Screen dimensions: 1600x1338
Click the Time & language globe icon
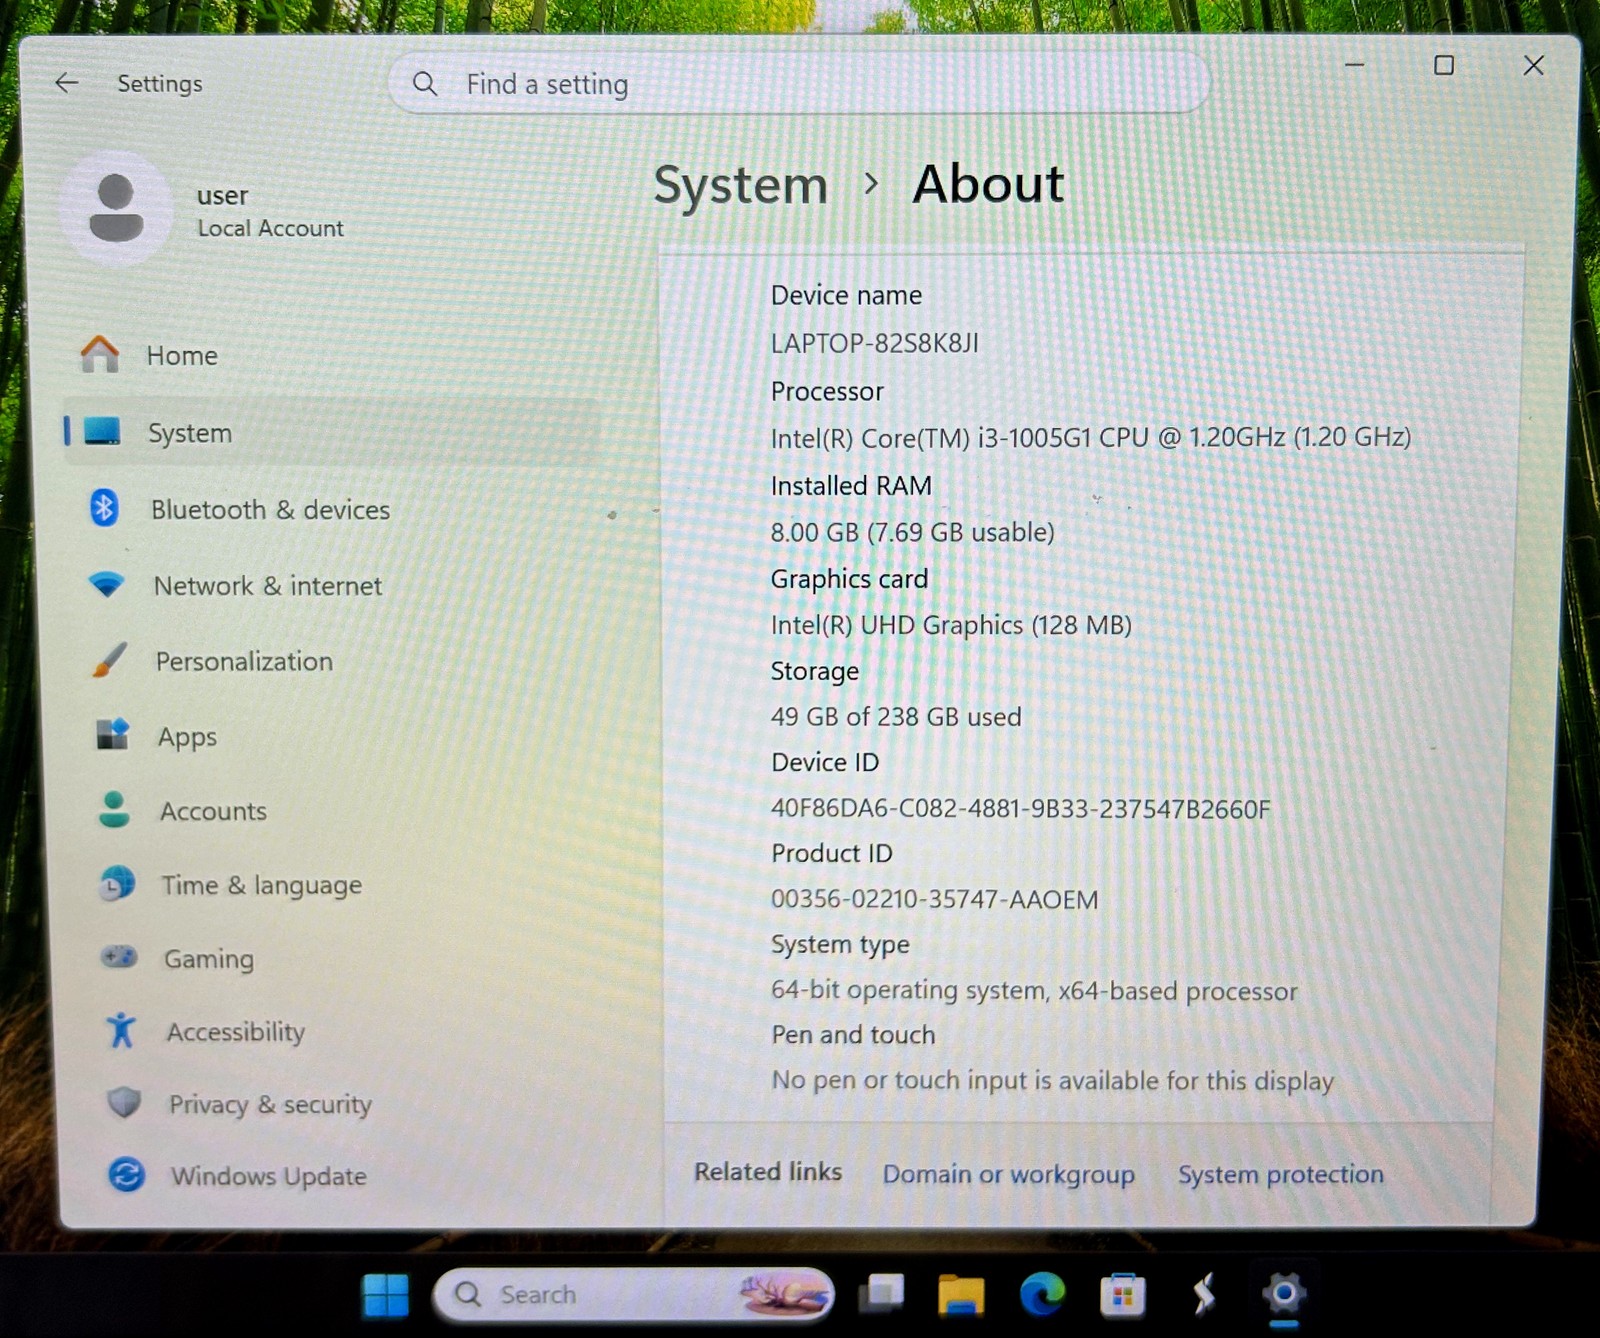point(117,884)
